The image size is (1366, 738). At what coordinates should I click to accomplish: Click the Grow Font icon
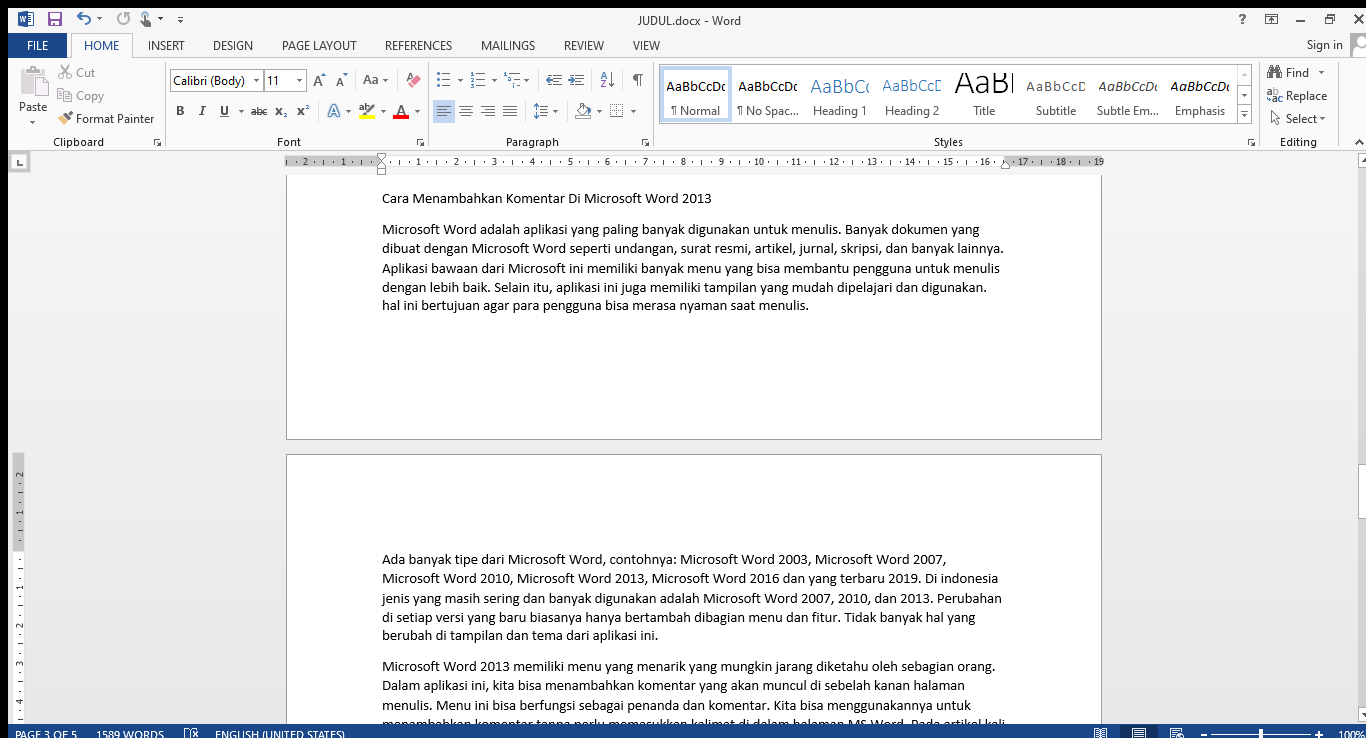[319, 80]
